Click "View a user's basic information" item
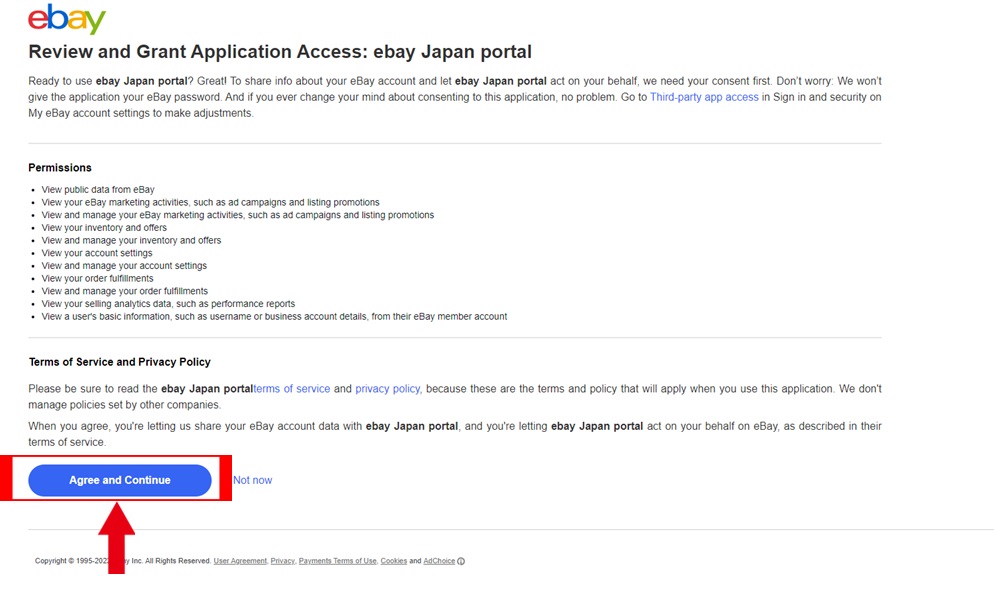Screen dimensions: 994x598 click(274, 316)
